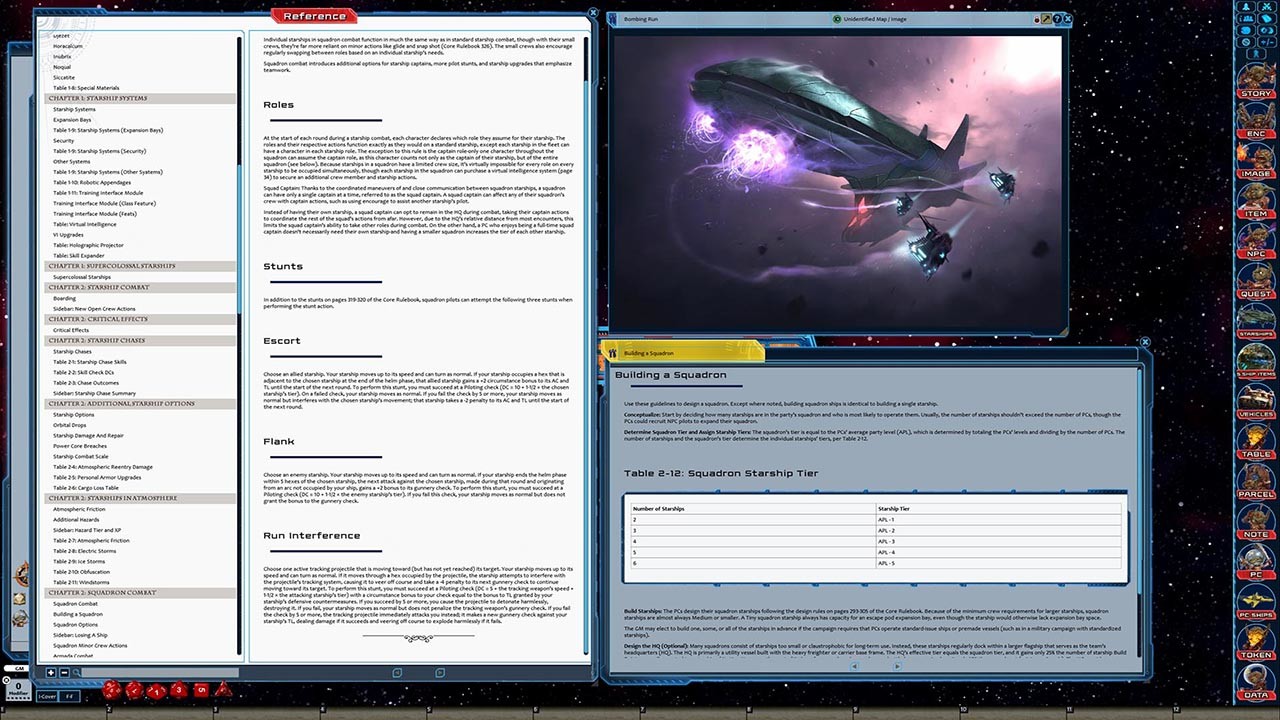The height and width of the screenshot is (720, 1280).
Task: Toggle the image identified status icon
Action: [837, 19]
